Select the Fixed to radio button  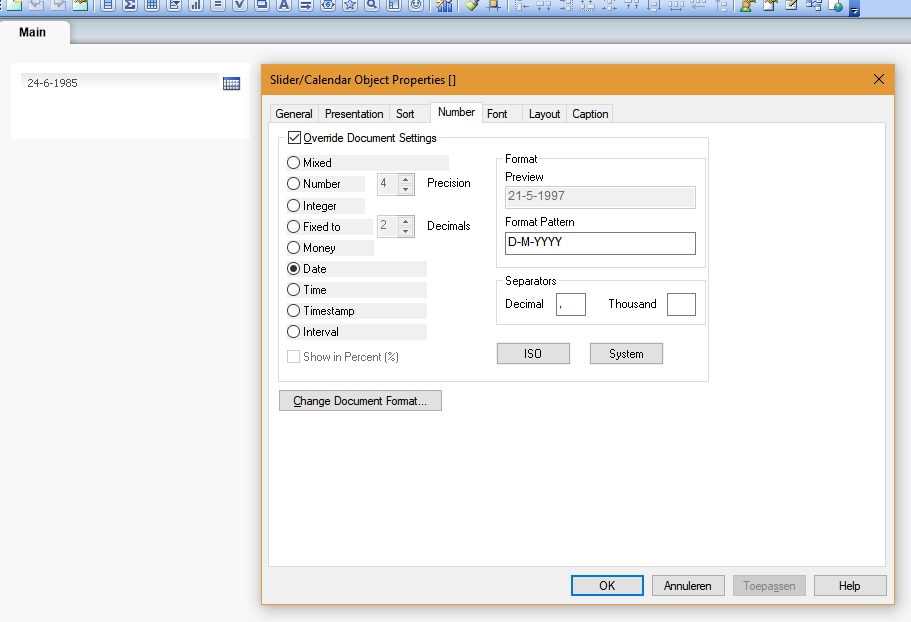[293, 226]
